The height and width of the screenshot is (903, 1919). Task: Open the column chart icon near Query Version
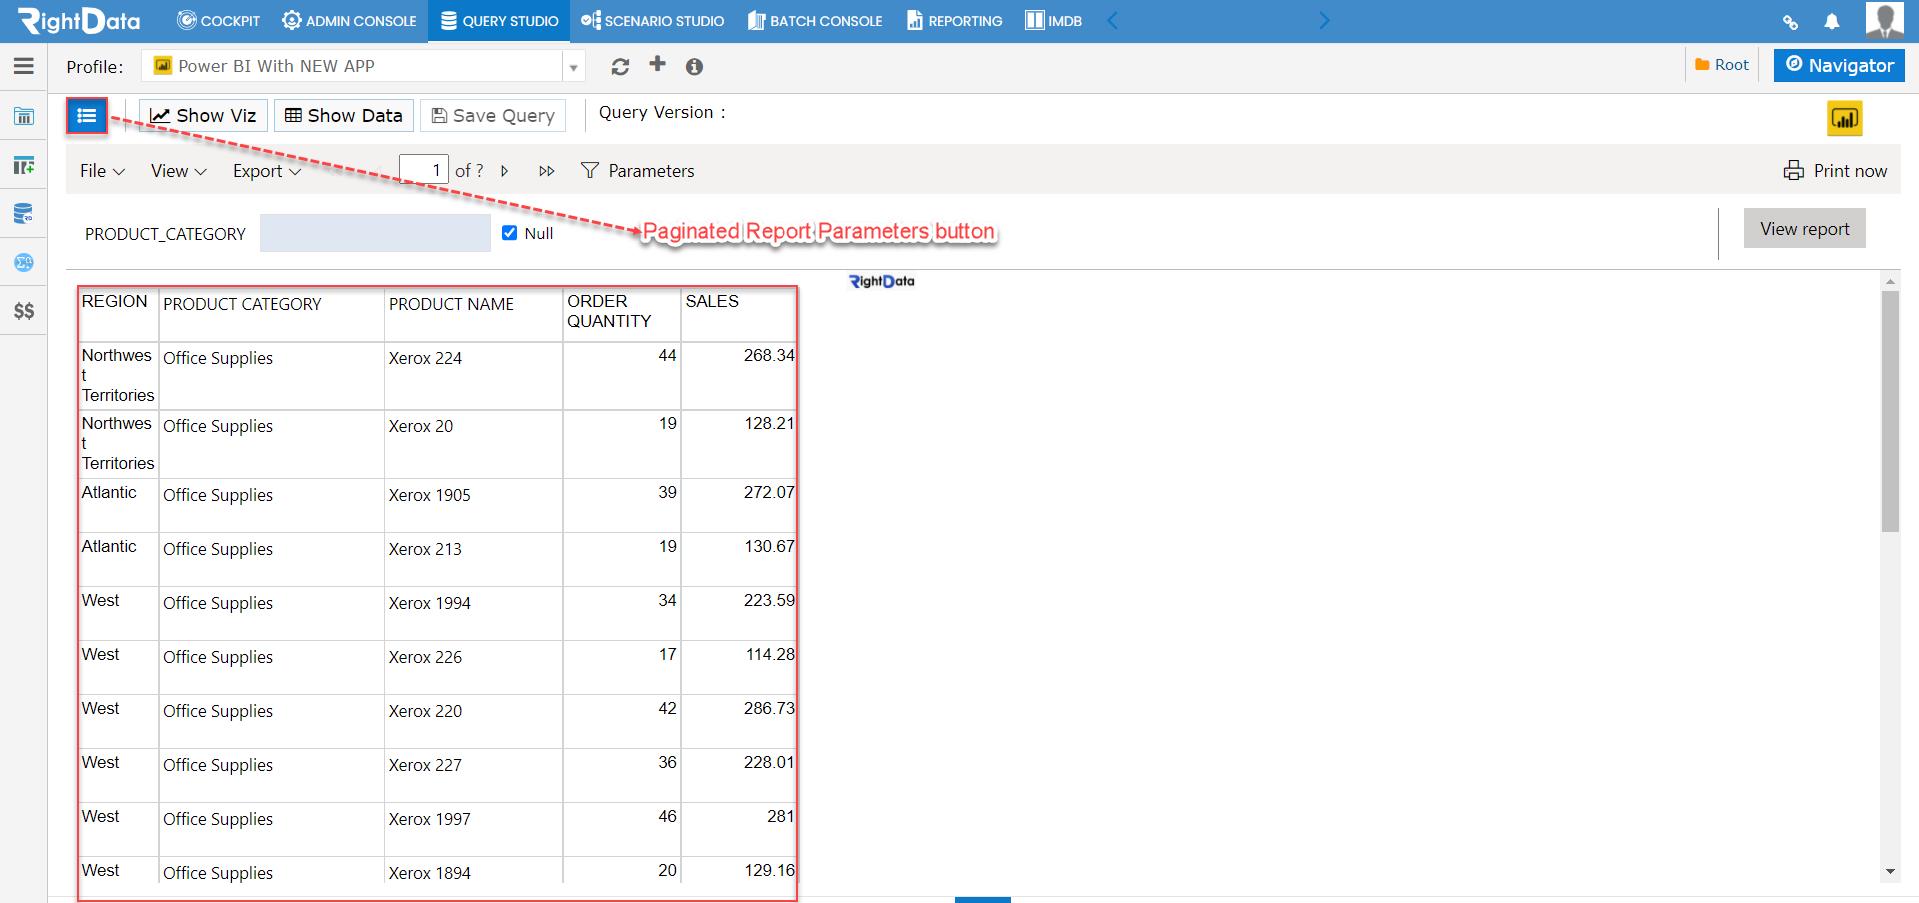[1845, 117]
